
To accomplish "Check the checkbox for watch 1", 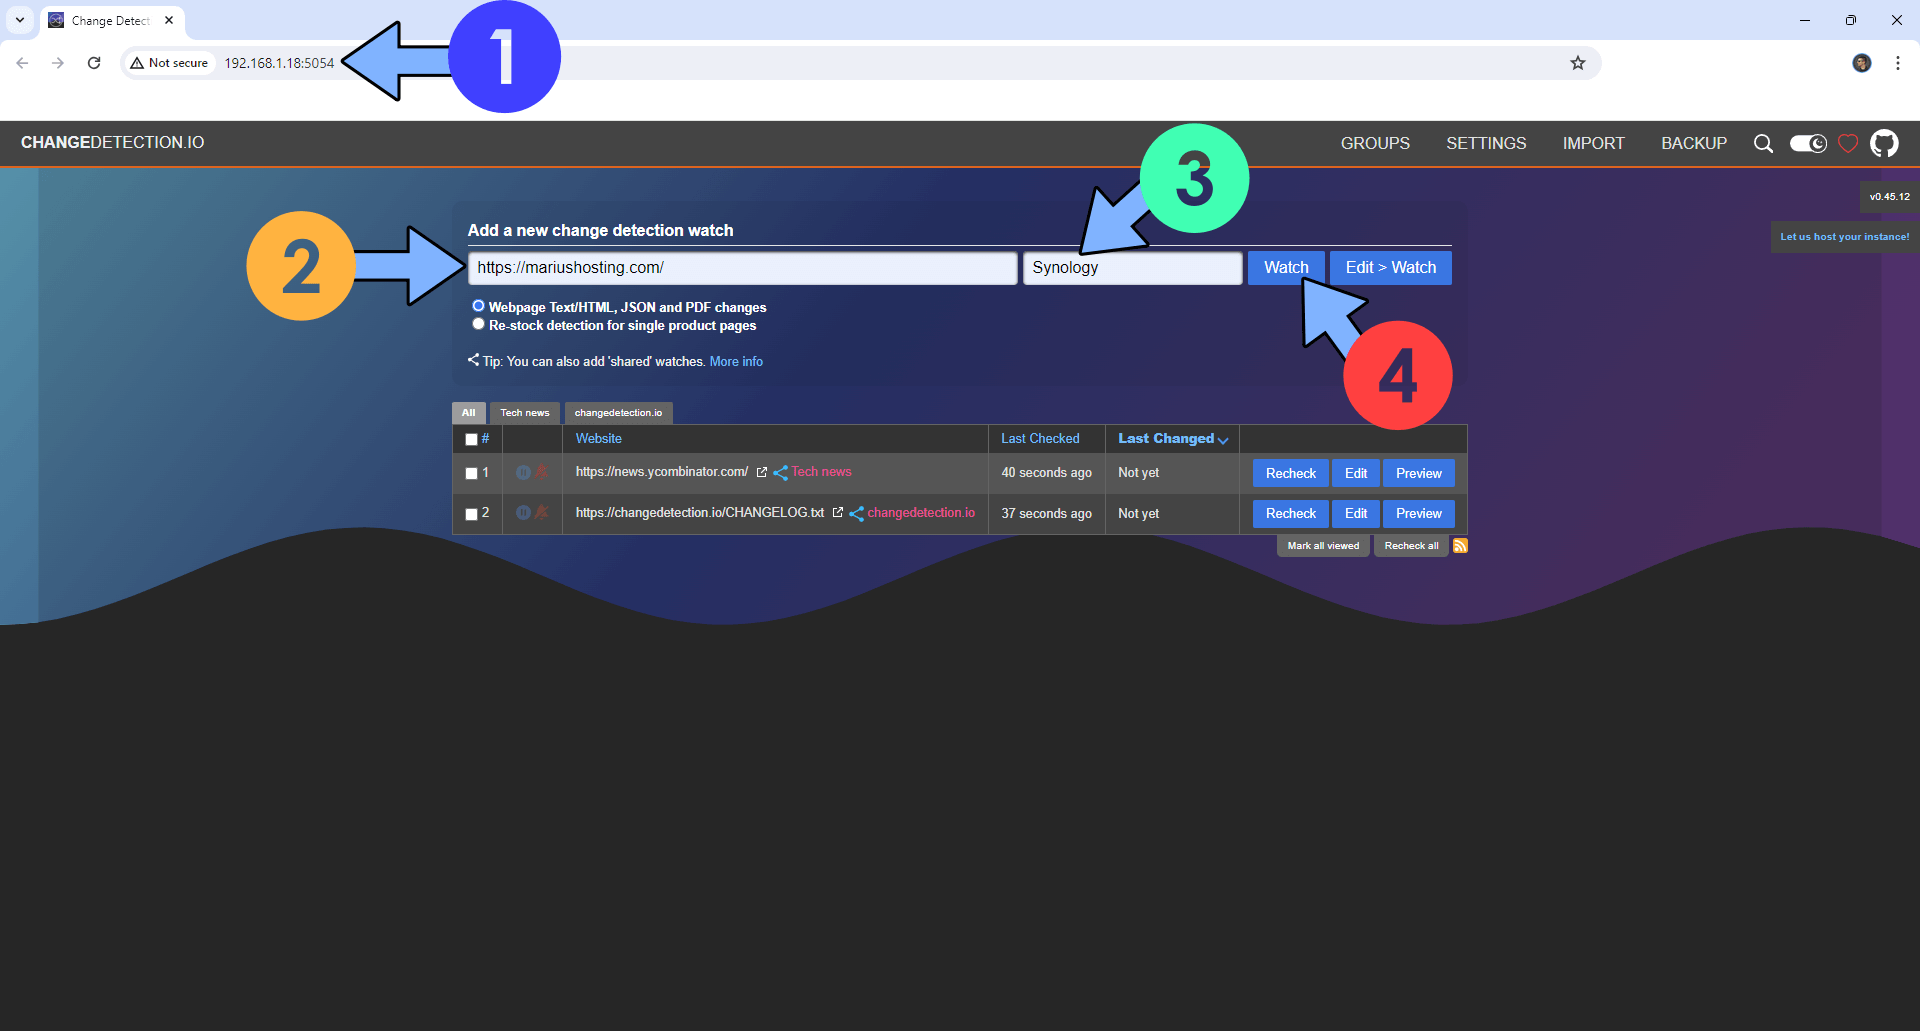I will point(471,473).
